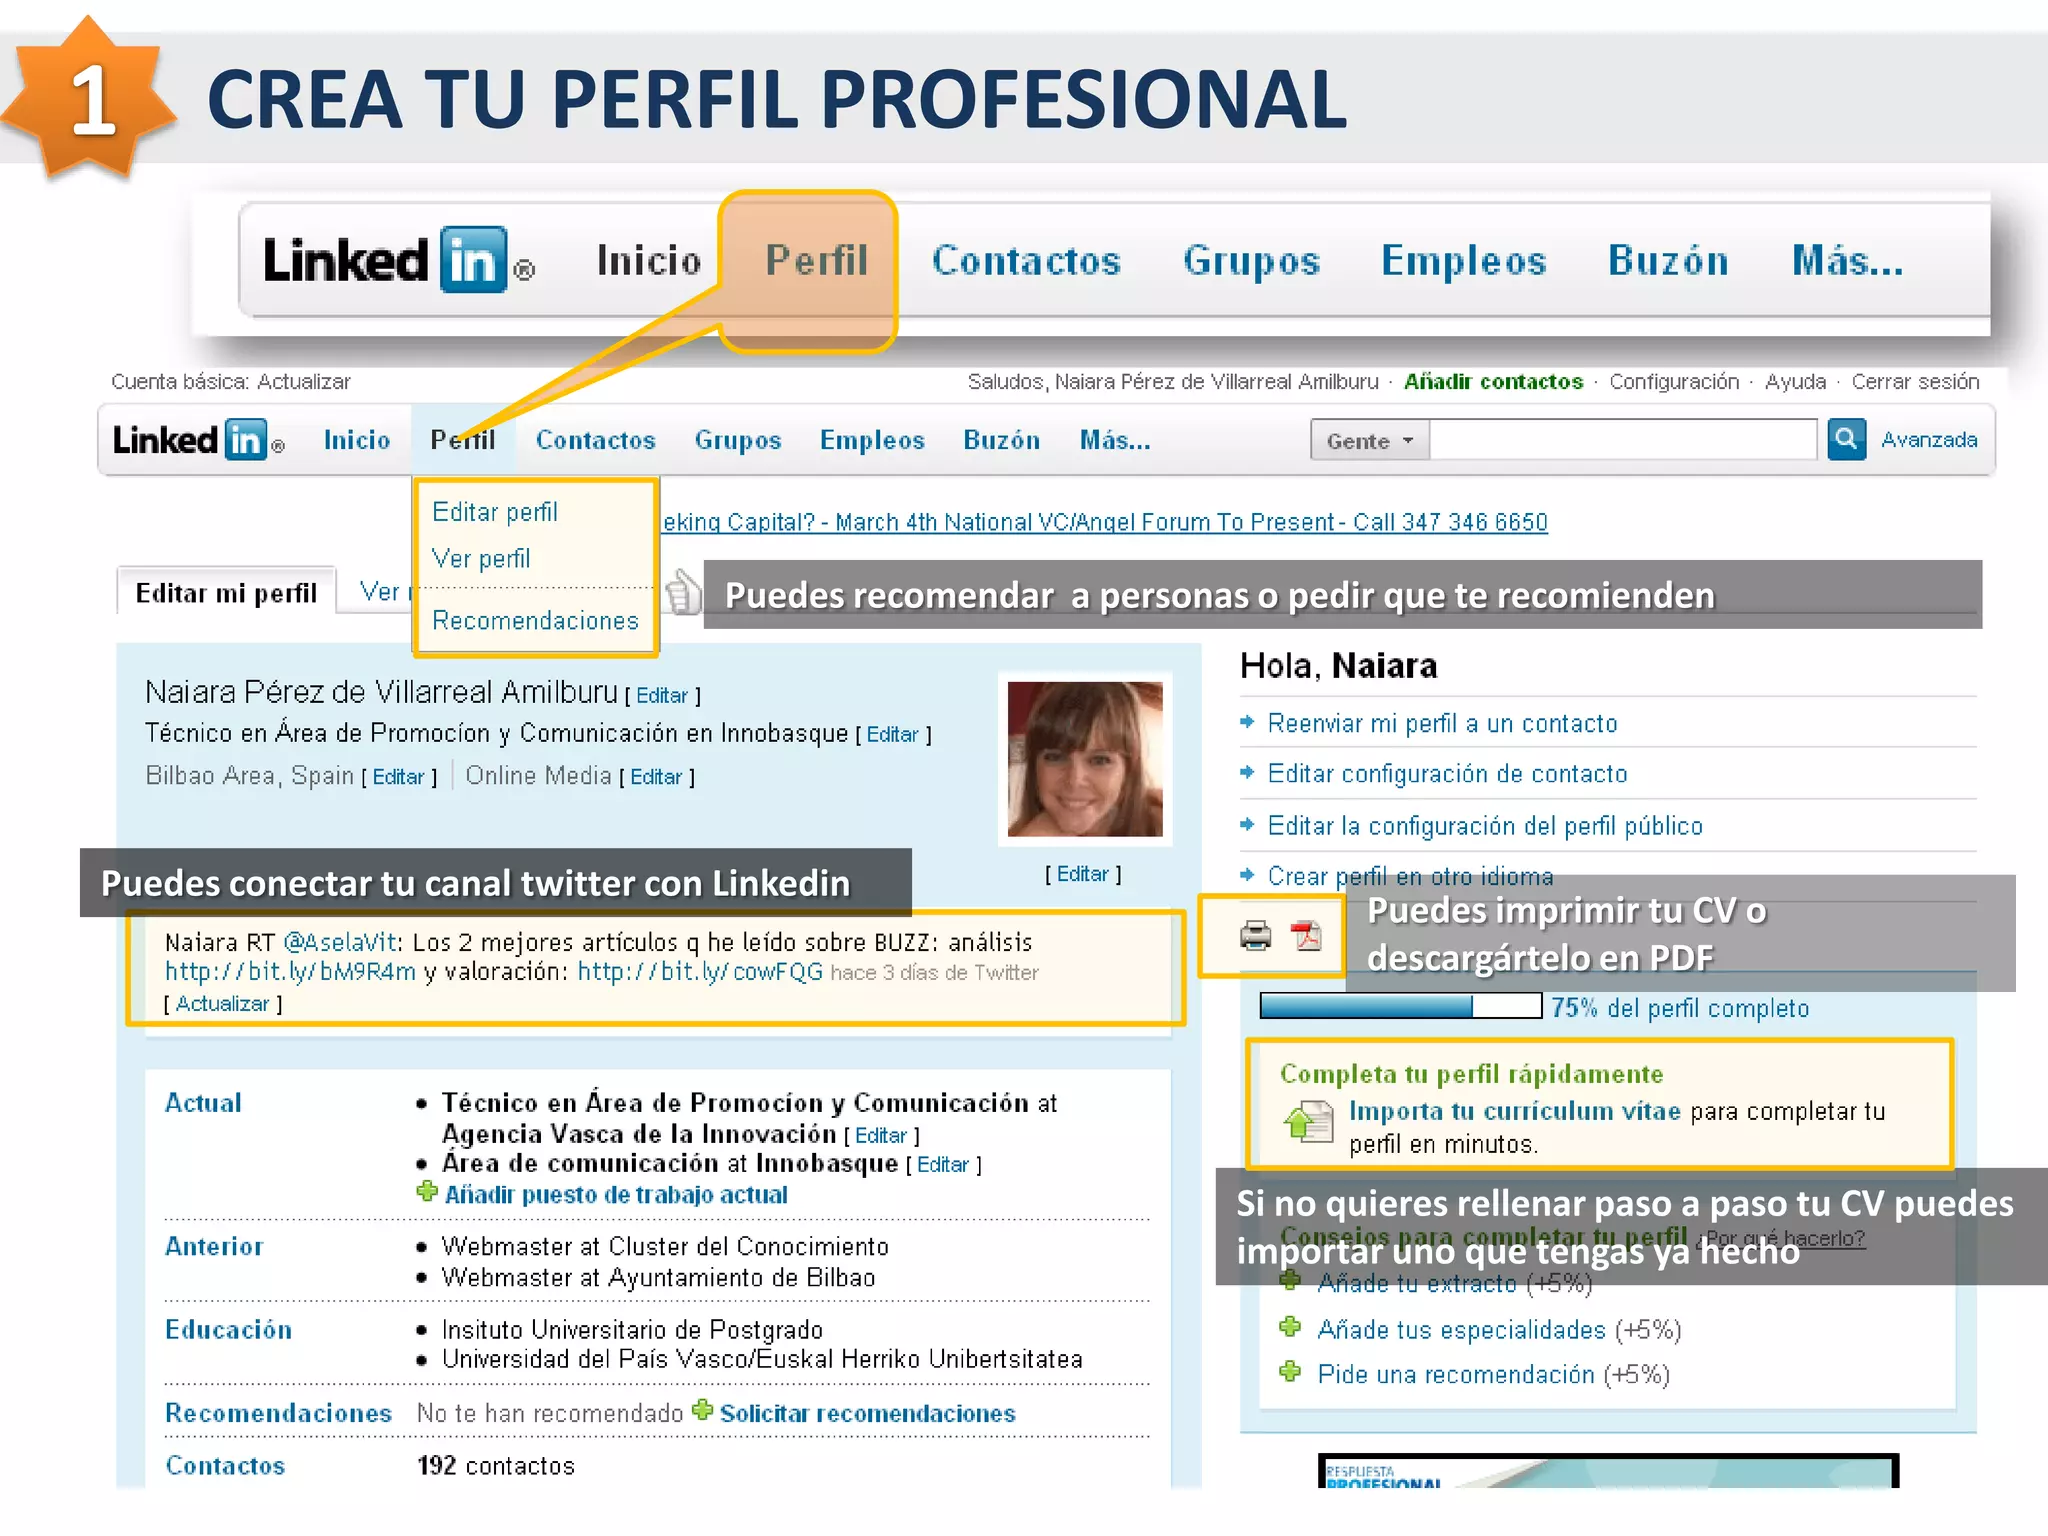
Task: Select Ver perfil from Perfil dropdown
Action: pos(481,558)
